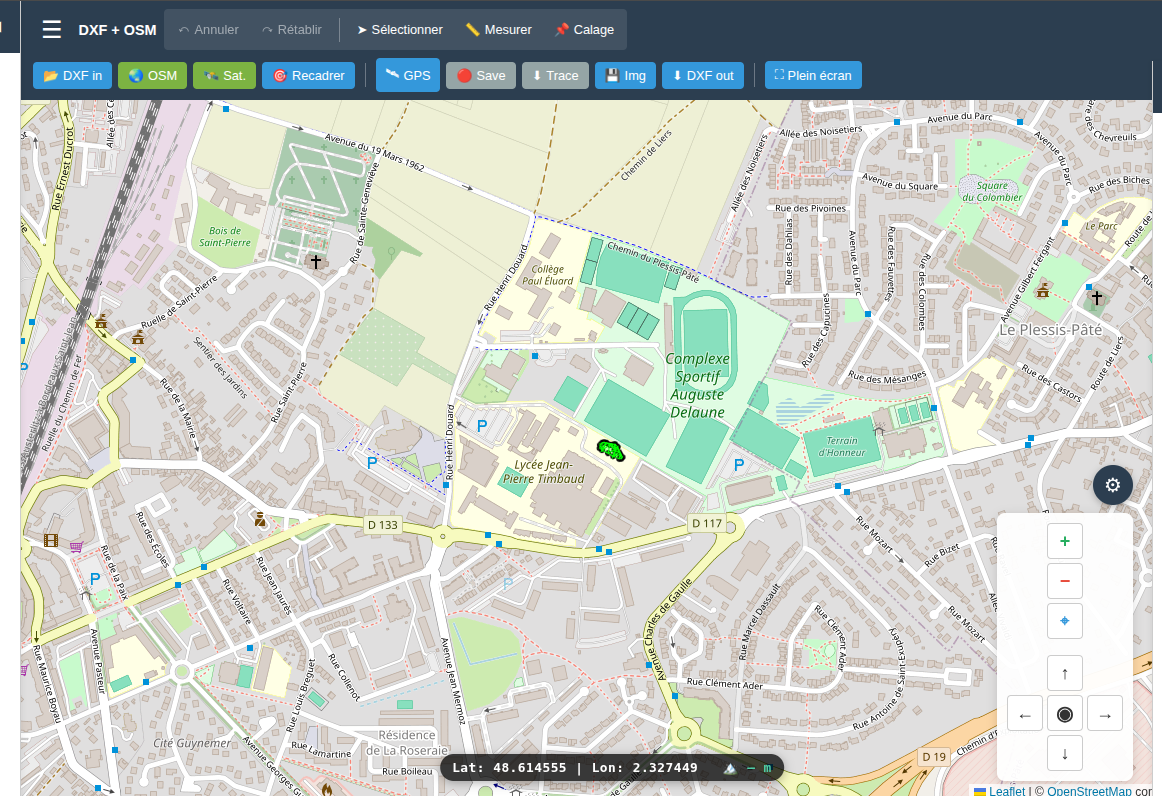Open the Calage alignment tool
Image resolution: width=1162 pixels, height=796 pixels.
[x=584, y=30]
